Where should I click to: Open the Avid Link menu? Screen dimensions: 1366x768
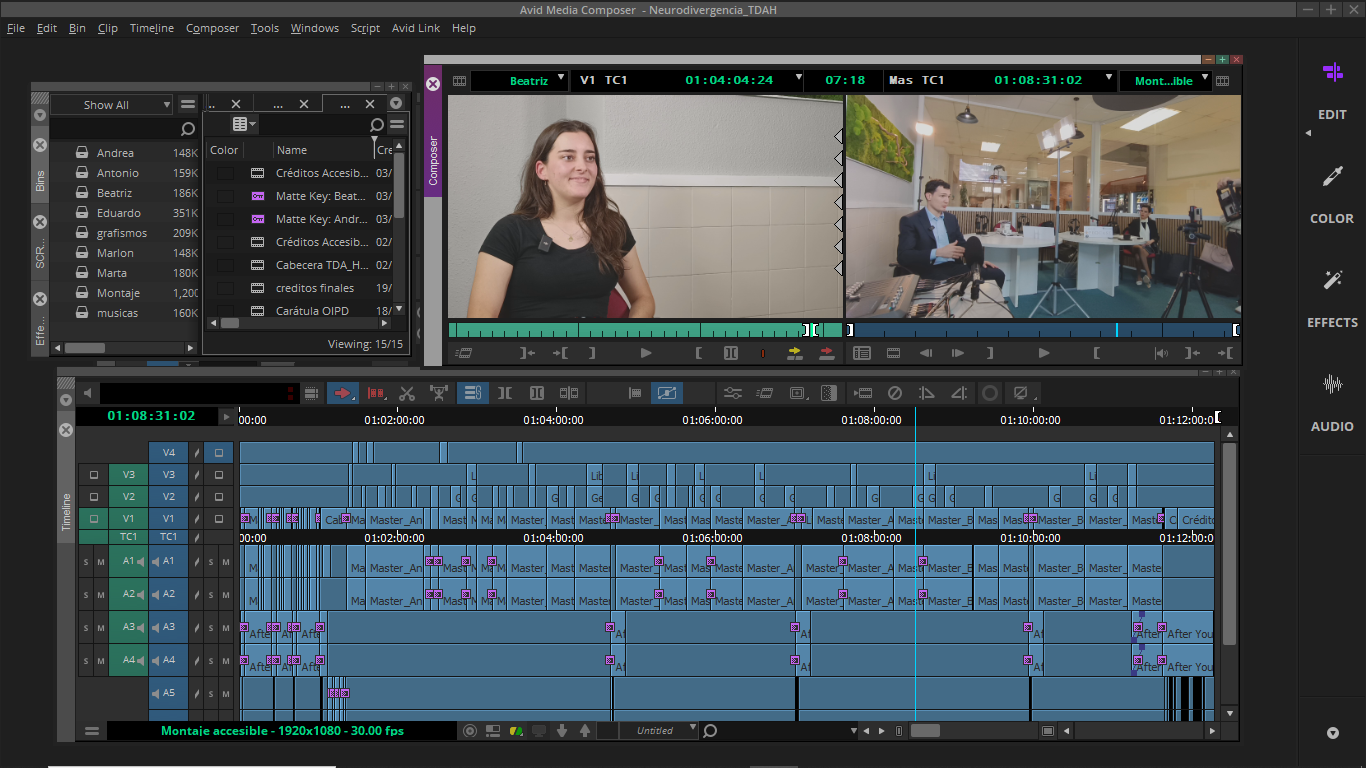click(x=415, y=28)
